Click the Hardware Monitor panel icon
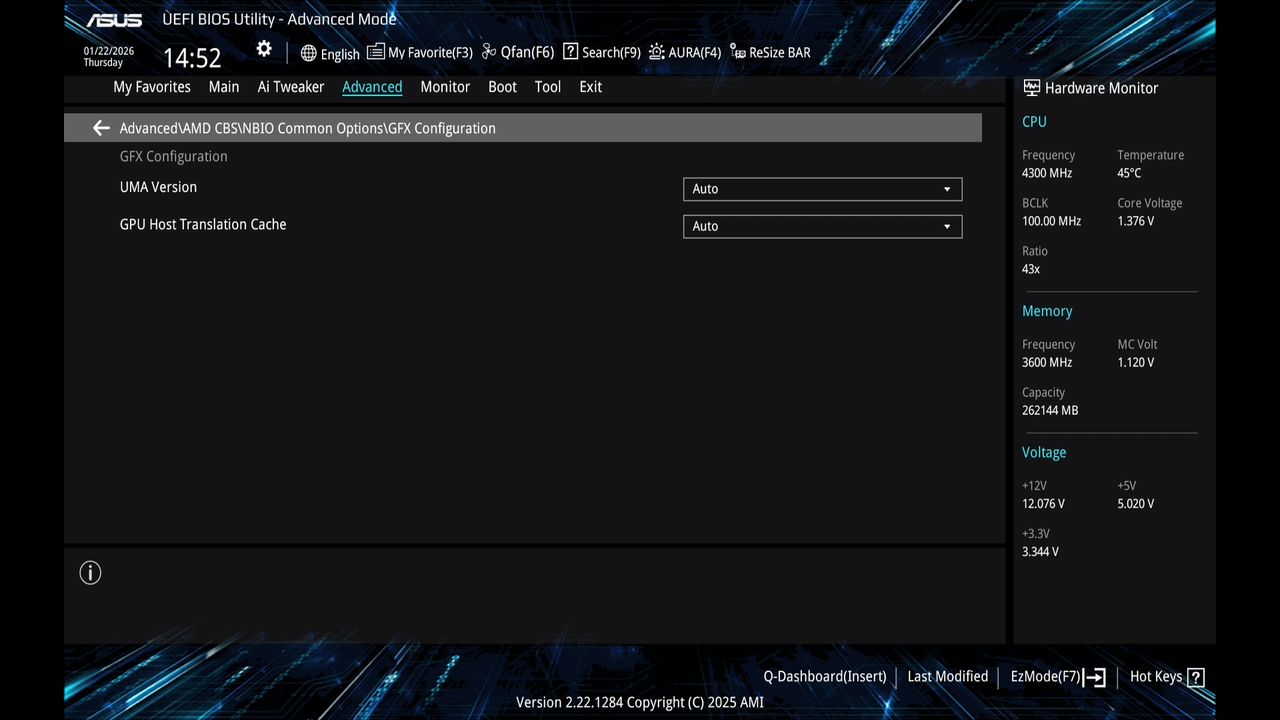 (1030, 87)
